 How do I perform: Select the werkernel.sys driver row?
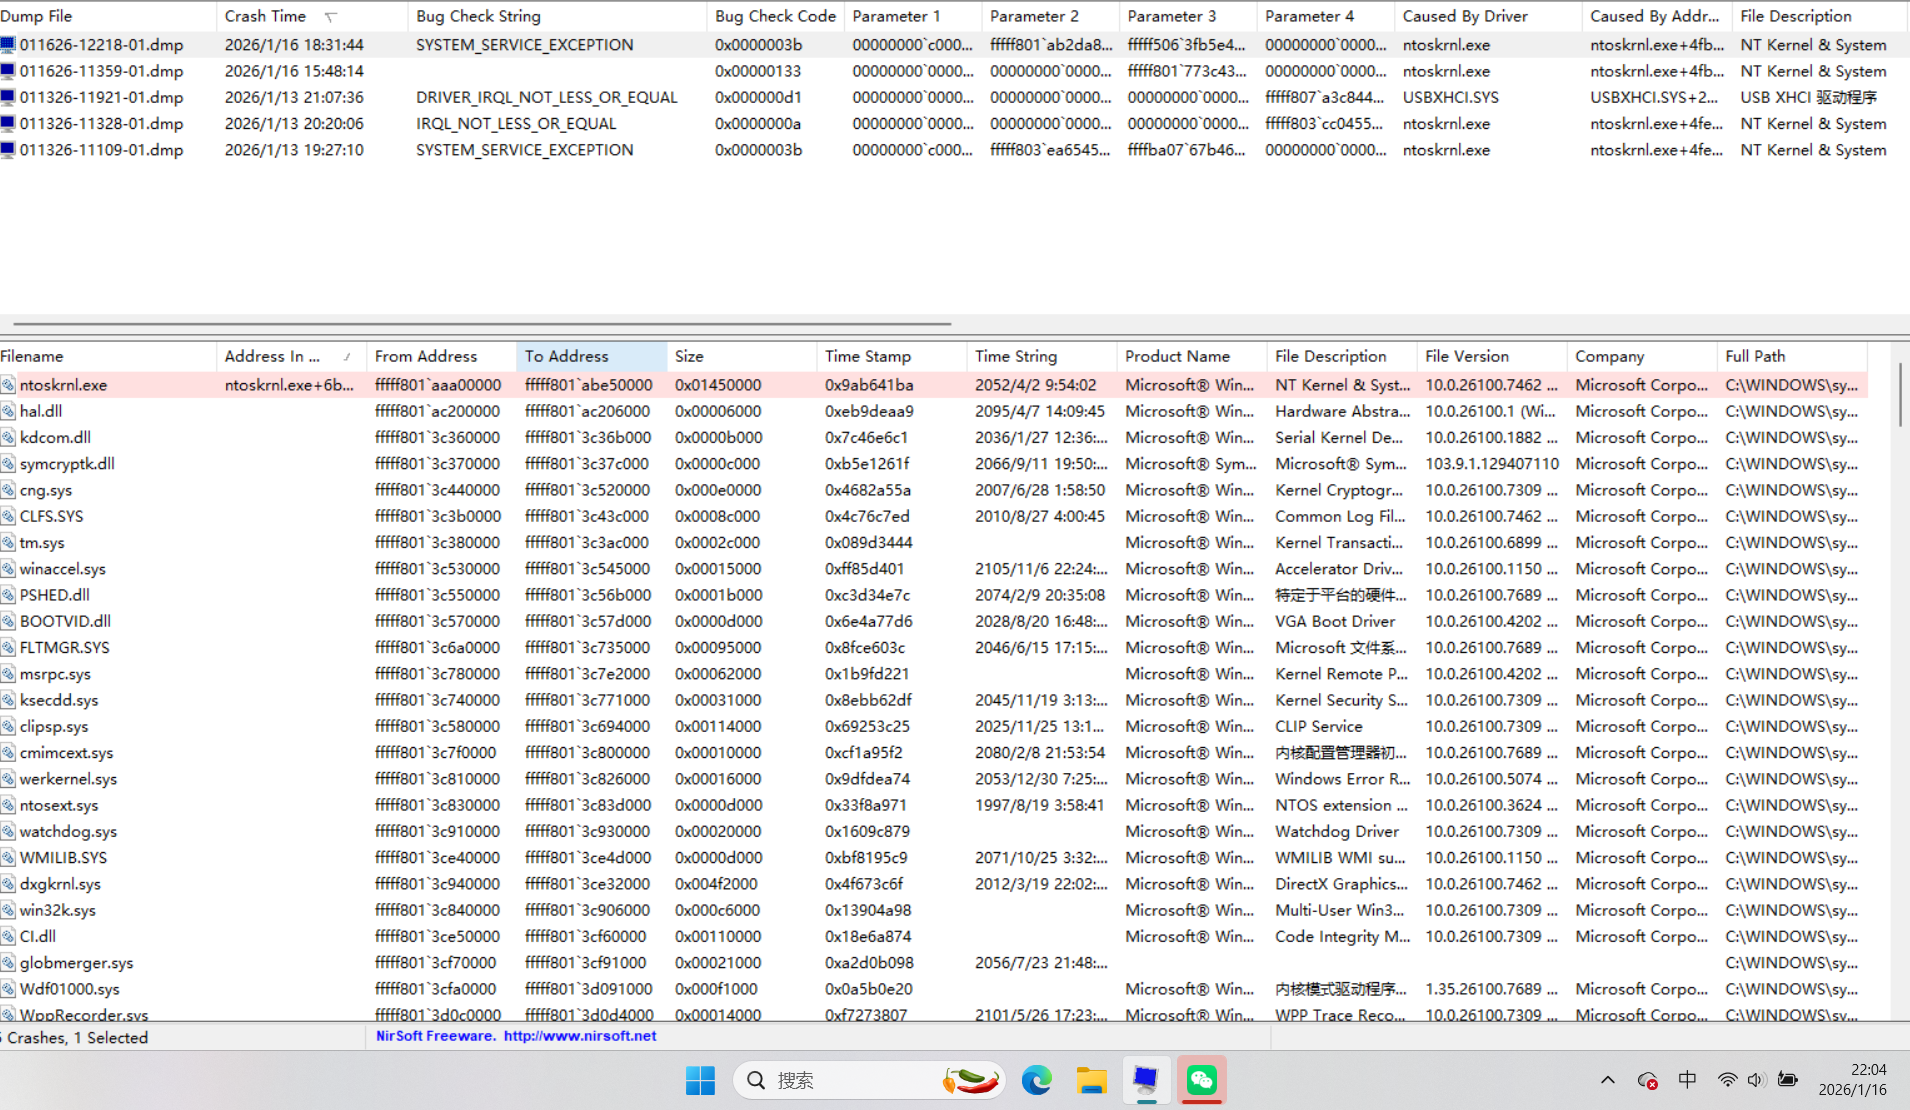click(933, 779)
